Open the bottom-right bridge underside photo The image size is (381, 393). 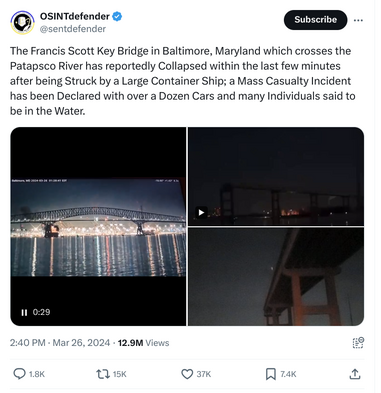pyautogui.click(x=276, y=277)
